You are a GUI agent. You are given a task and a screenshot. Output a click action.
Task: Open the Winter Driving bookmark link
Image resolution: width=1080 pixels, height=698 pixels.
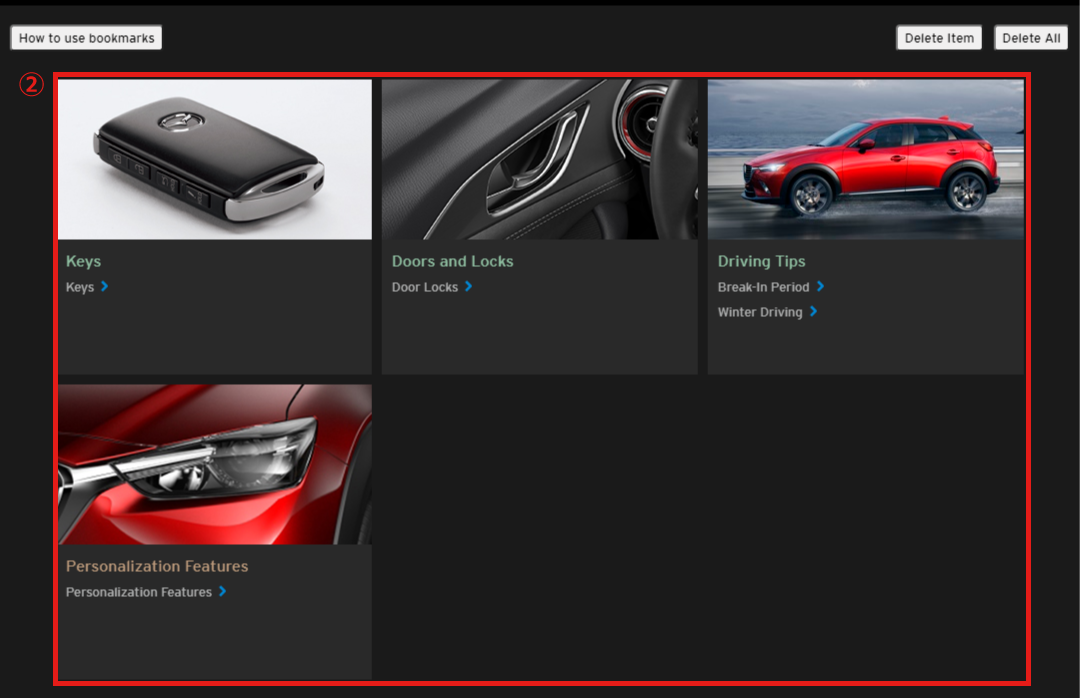760,312
